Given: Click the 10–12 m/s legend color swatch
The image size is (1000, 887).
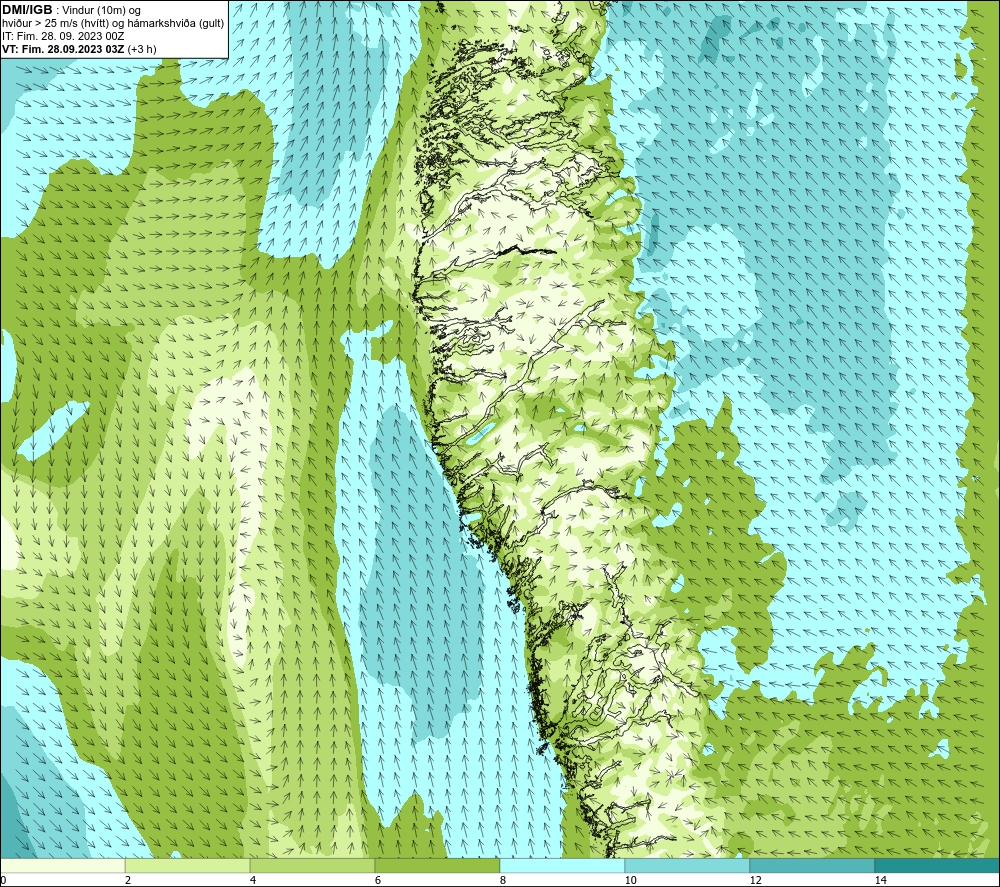Looking at the screenshot, I should pos(688,865).
